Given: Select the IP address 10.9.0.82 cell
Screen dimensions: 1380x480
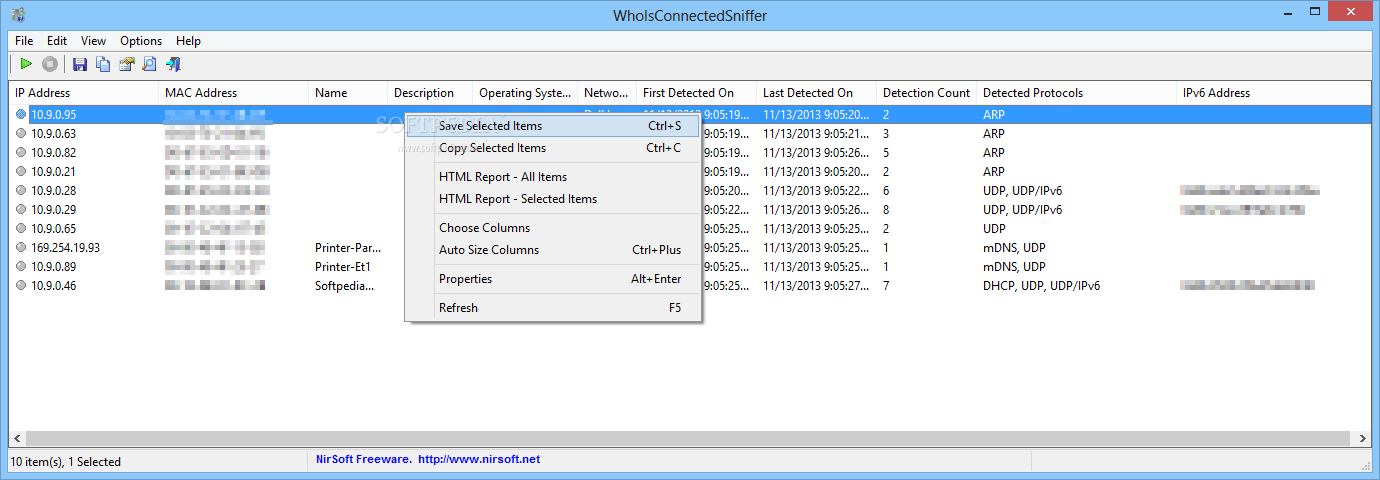Looking at the screenshot, I should coord(53,153).
